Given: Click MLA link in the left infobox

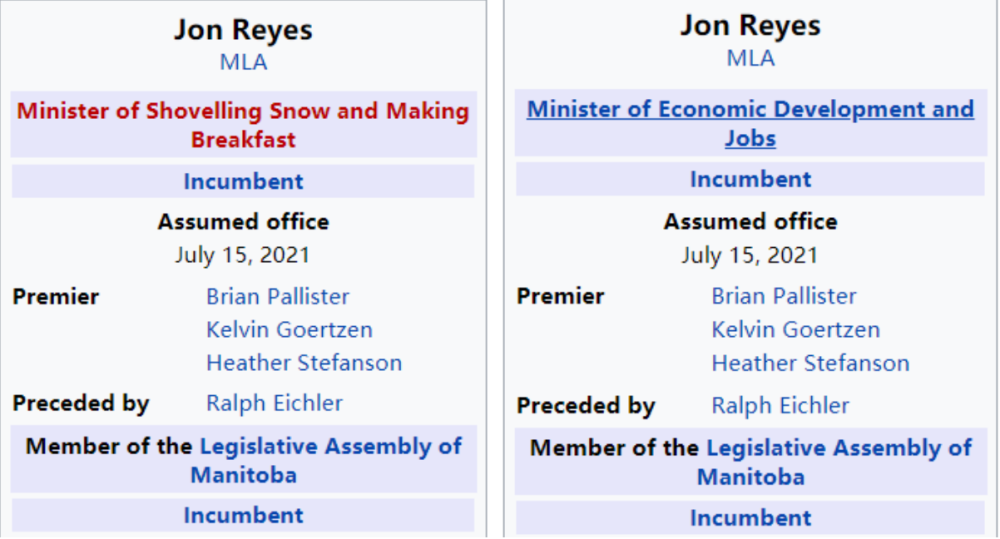Looking at the screenshot, I should (243, 62).
